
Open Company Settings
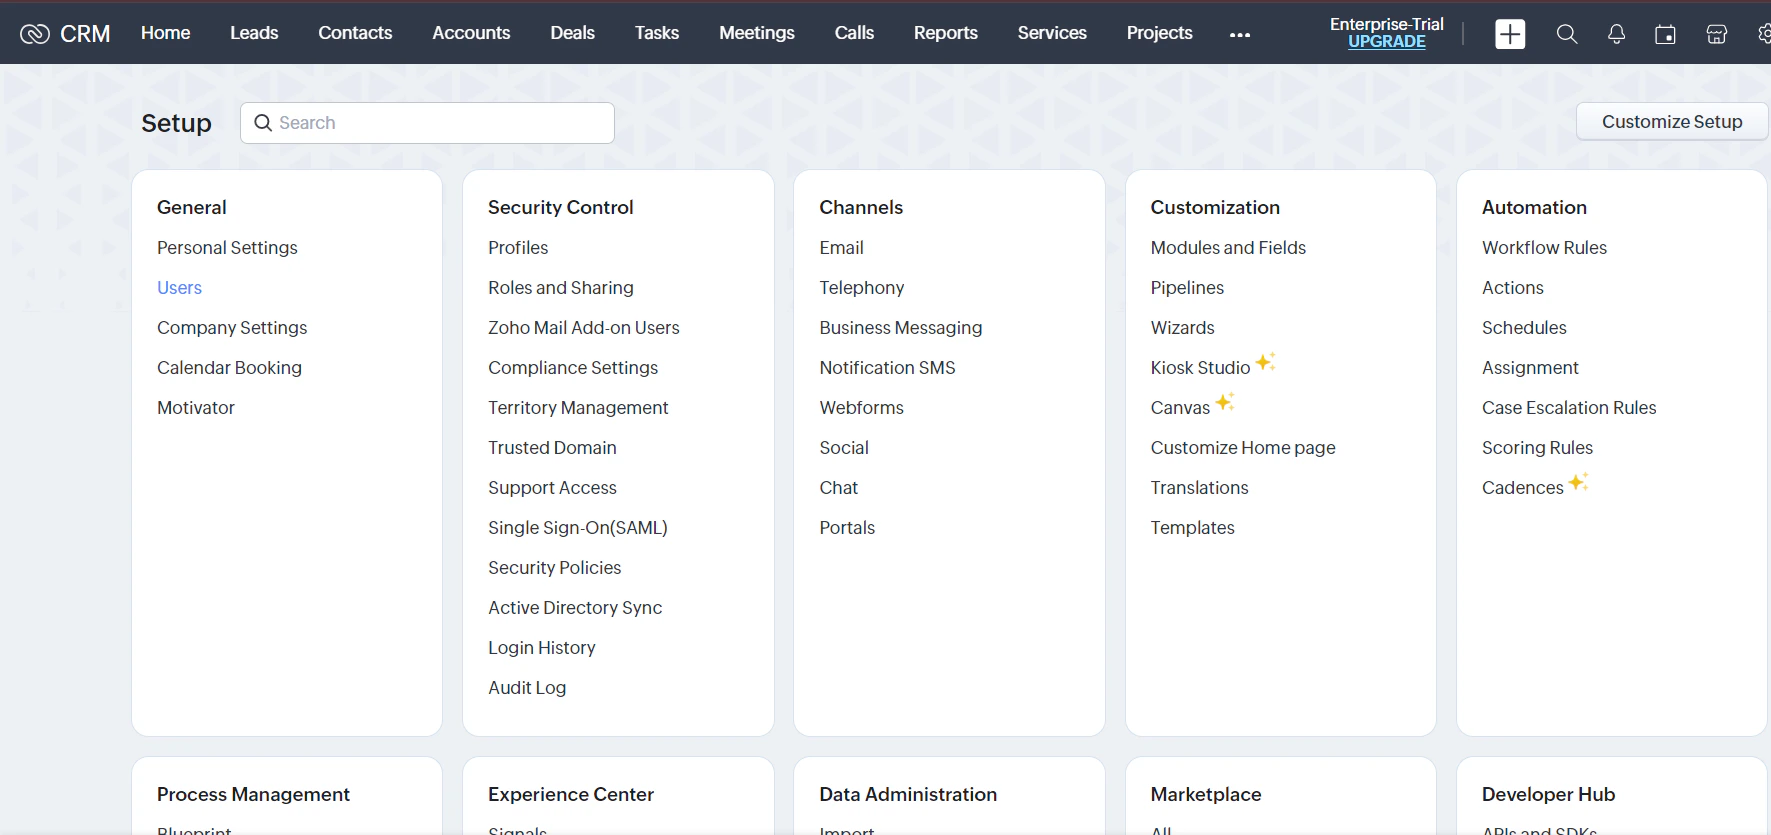(232, 328)
